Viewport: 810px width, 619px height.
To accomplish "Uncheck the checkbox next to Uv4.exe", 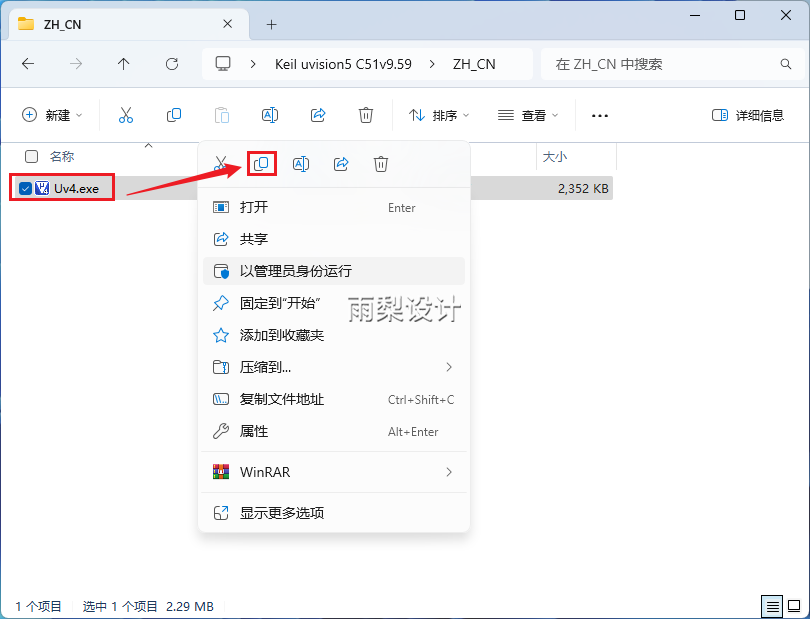I will [x=24, y=187].
